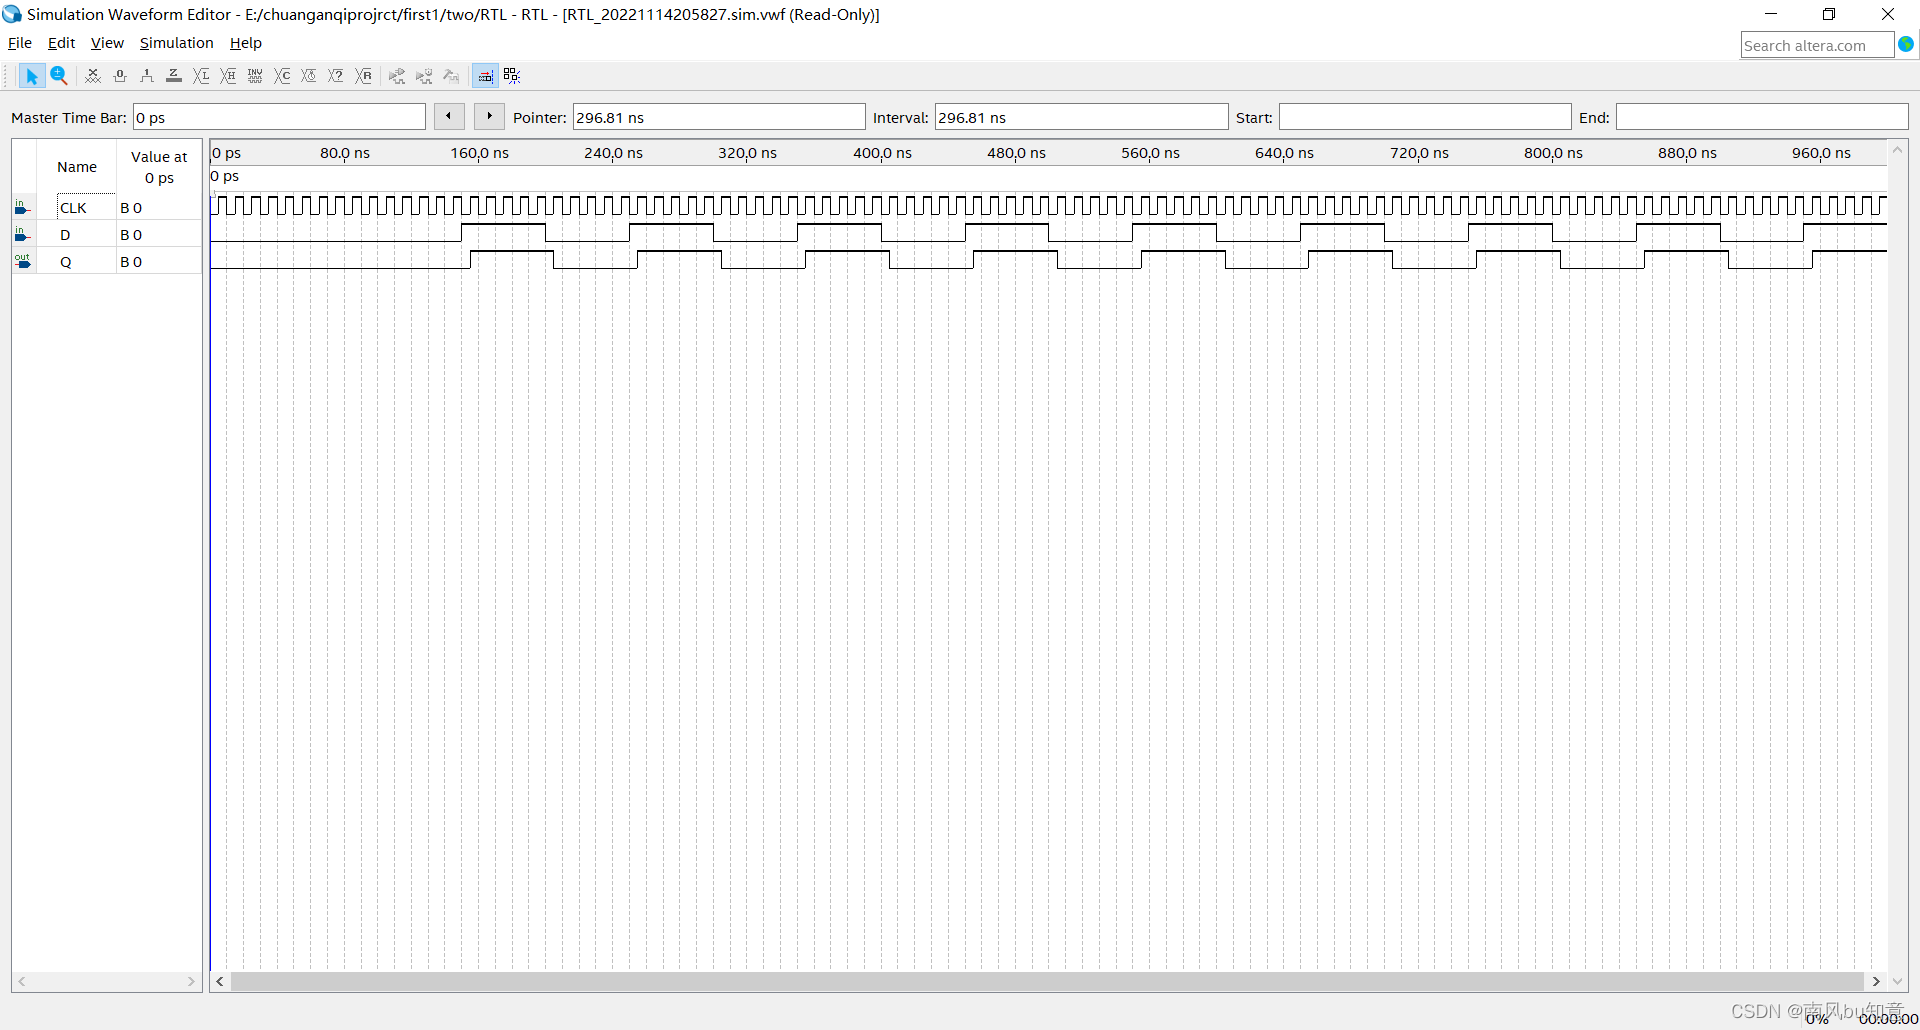Click the B 0 value of CLK
Screen dimensions: 1920x1030
(x=131, y=208)
